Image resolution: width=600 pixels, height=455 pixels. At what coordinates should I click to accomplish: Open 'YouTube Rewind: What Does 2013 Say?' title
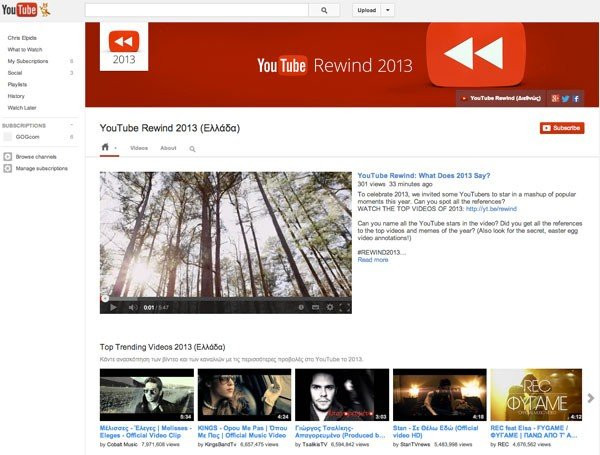424,176
